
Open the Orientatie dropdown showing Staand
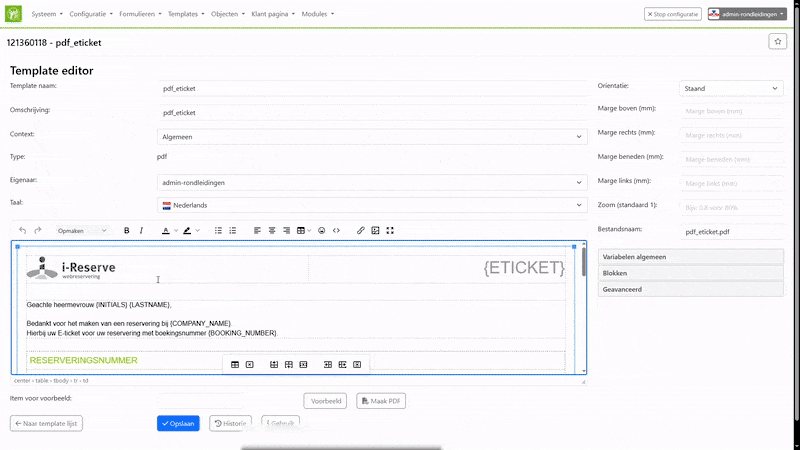point(730,88)
